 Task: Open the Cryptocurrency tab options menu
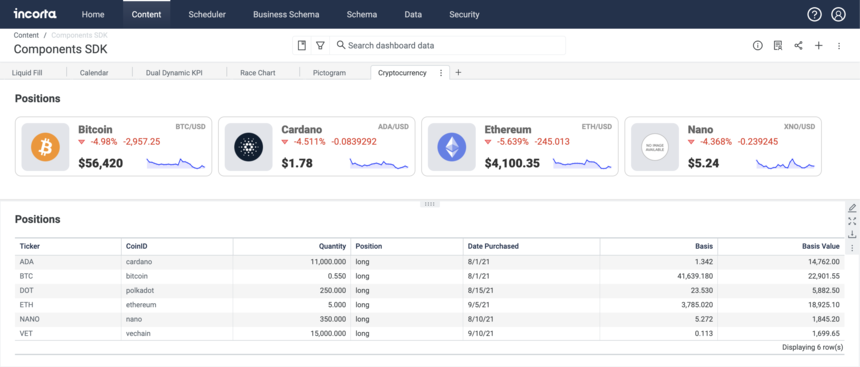point(441,72)
